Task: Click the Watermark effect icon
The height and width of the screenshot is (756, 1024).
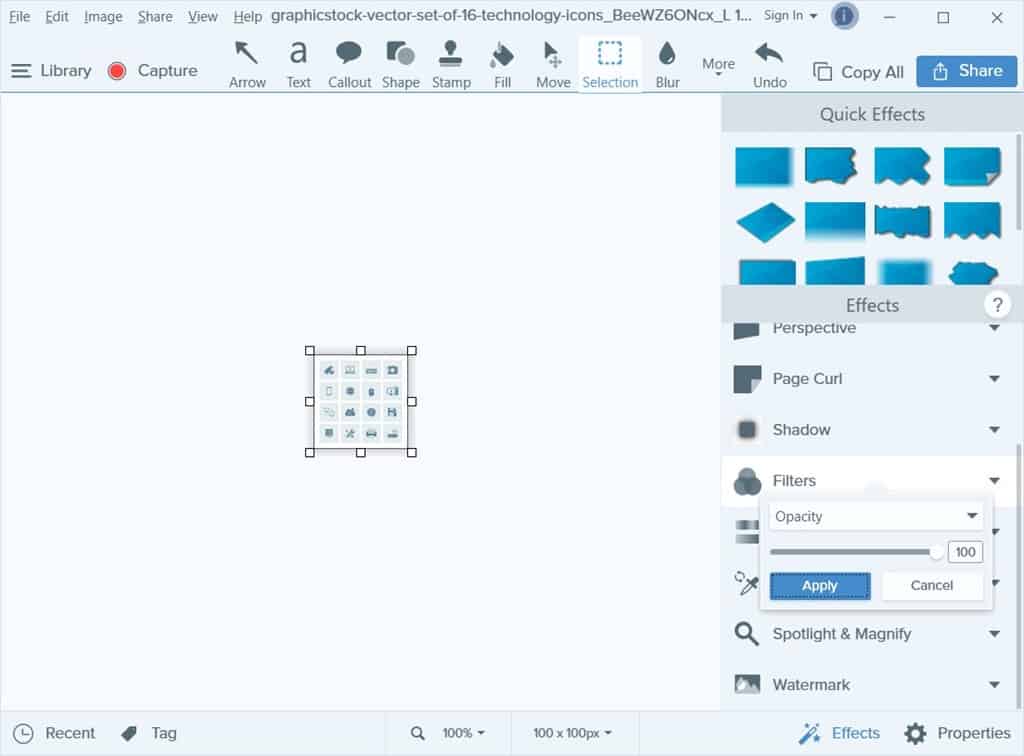Action: (x=747, y=684)
